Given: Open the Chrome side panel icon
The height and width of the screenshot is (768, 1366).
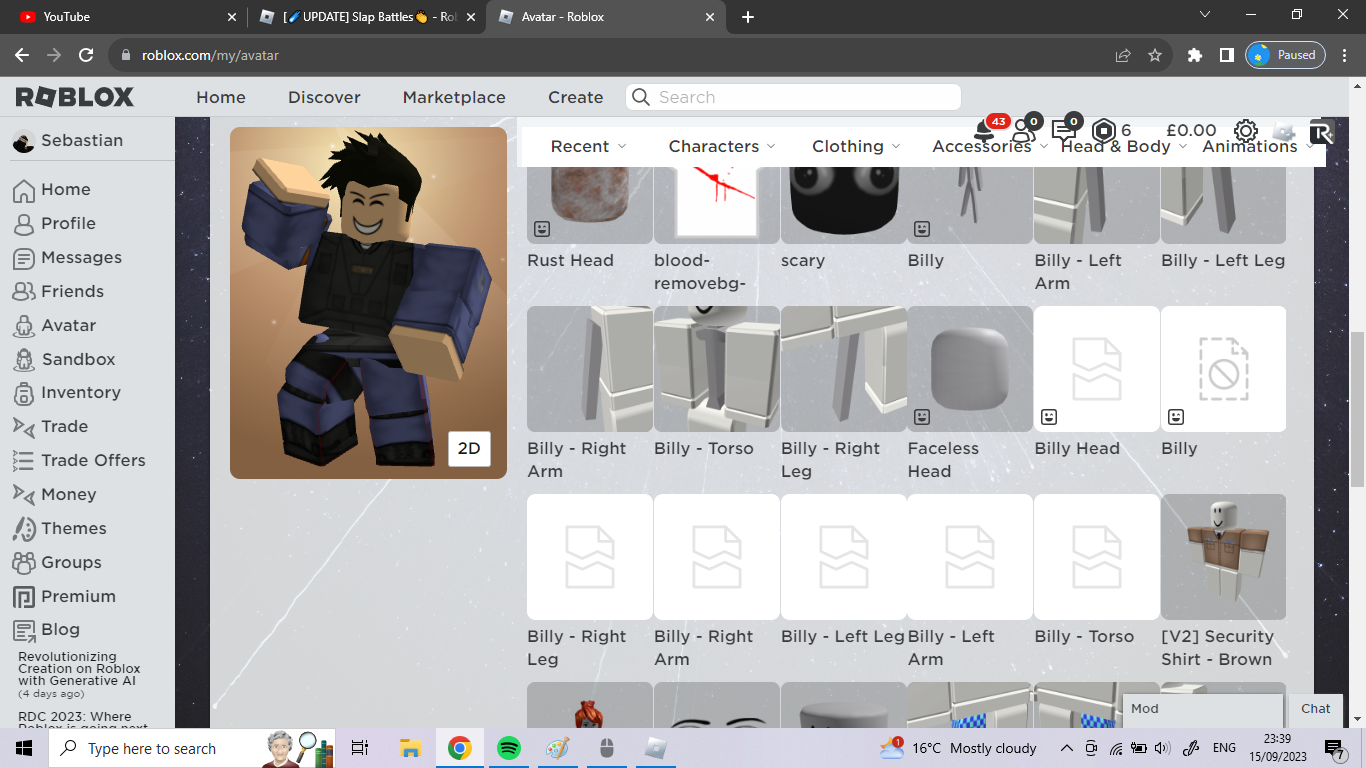Looking at the screenshot, I should [1227, 56].
